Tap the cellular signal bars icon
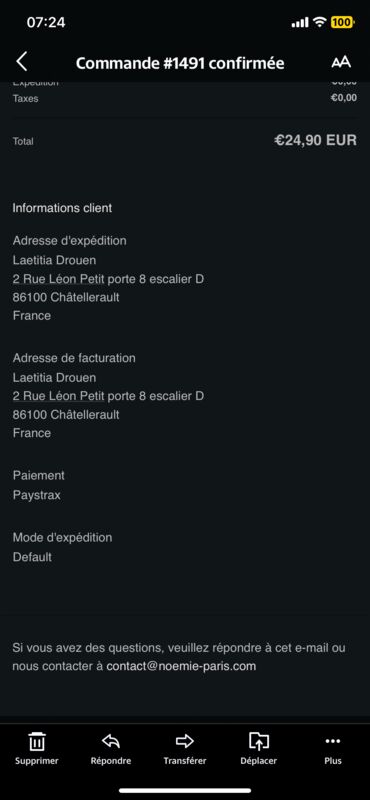This screenshot has width=370, height=800. 300,22
